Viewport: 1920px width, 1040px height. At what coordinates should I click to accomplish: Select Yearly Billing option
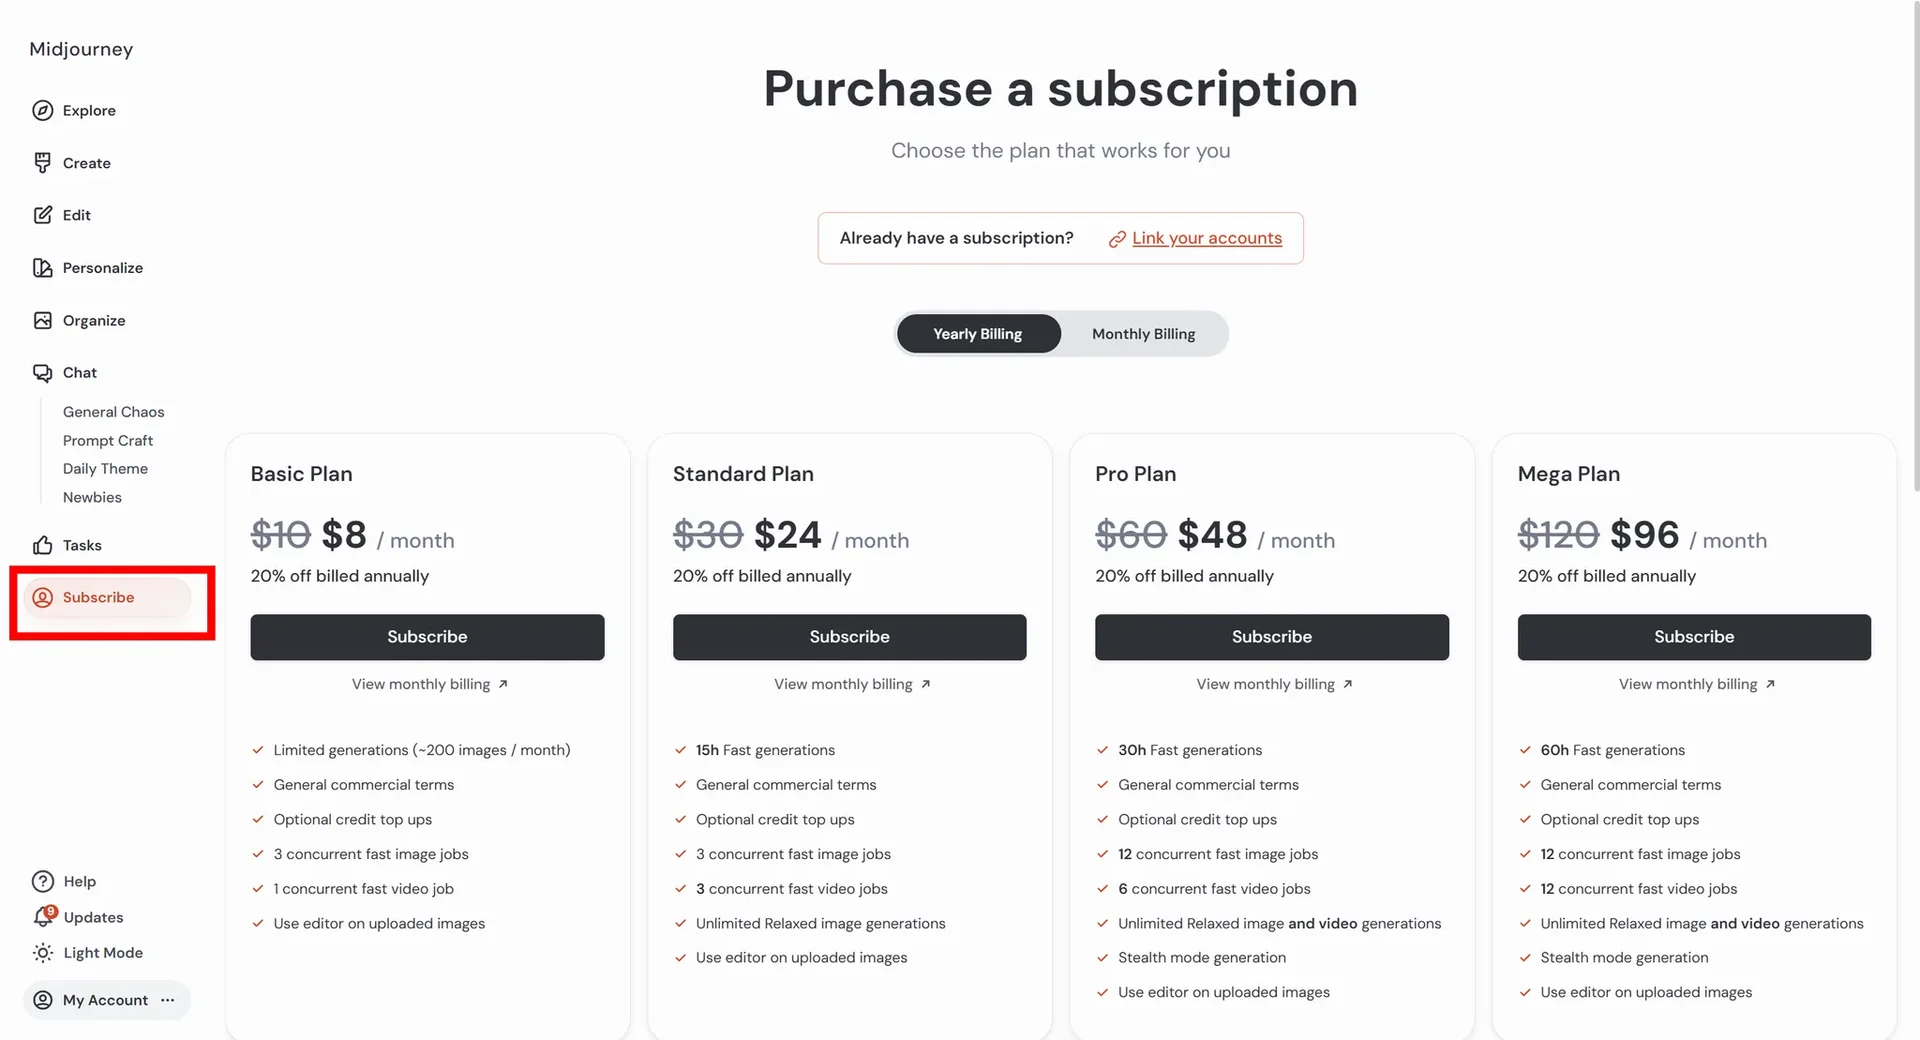pyautogui.click(x=978, y=334)
